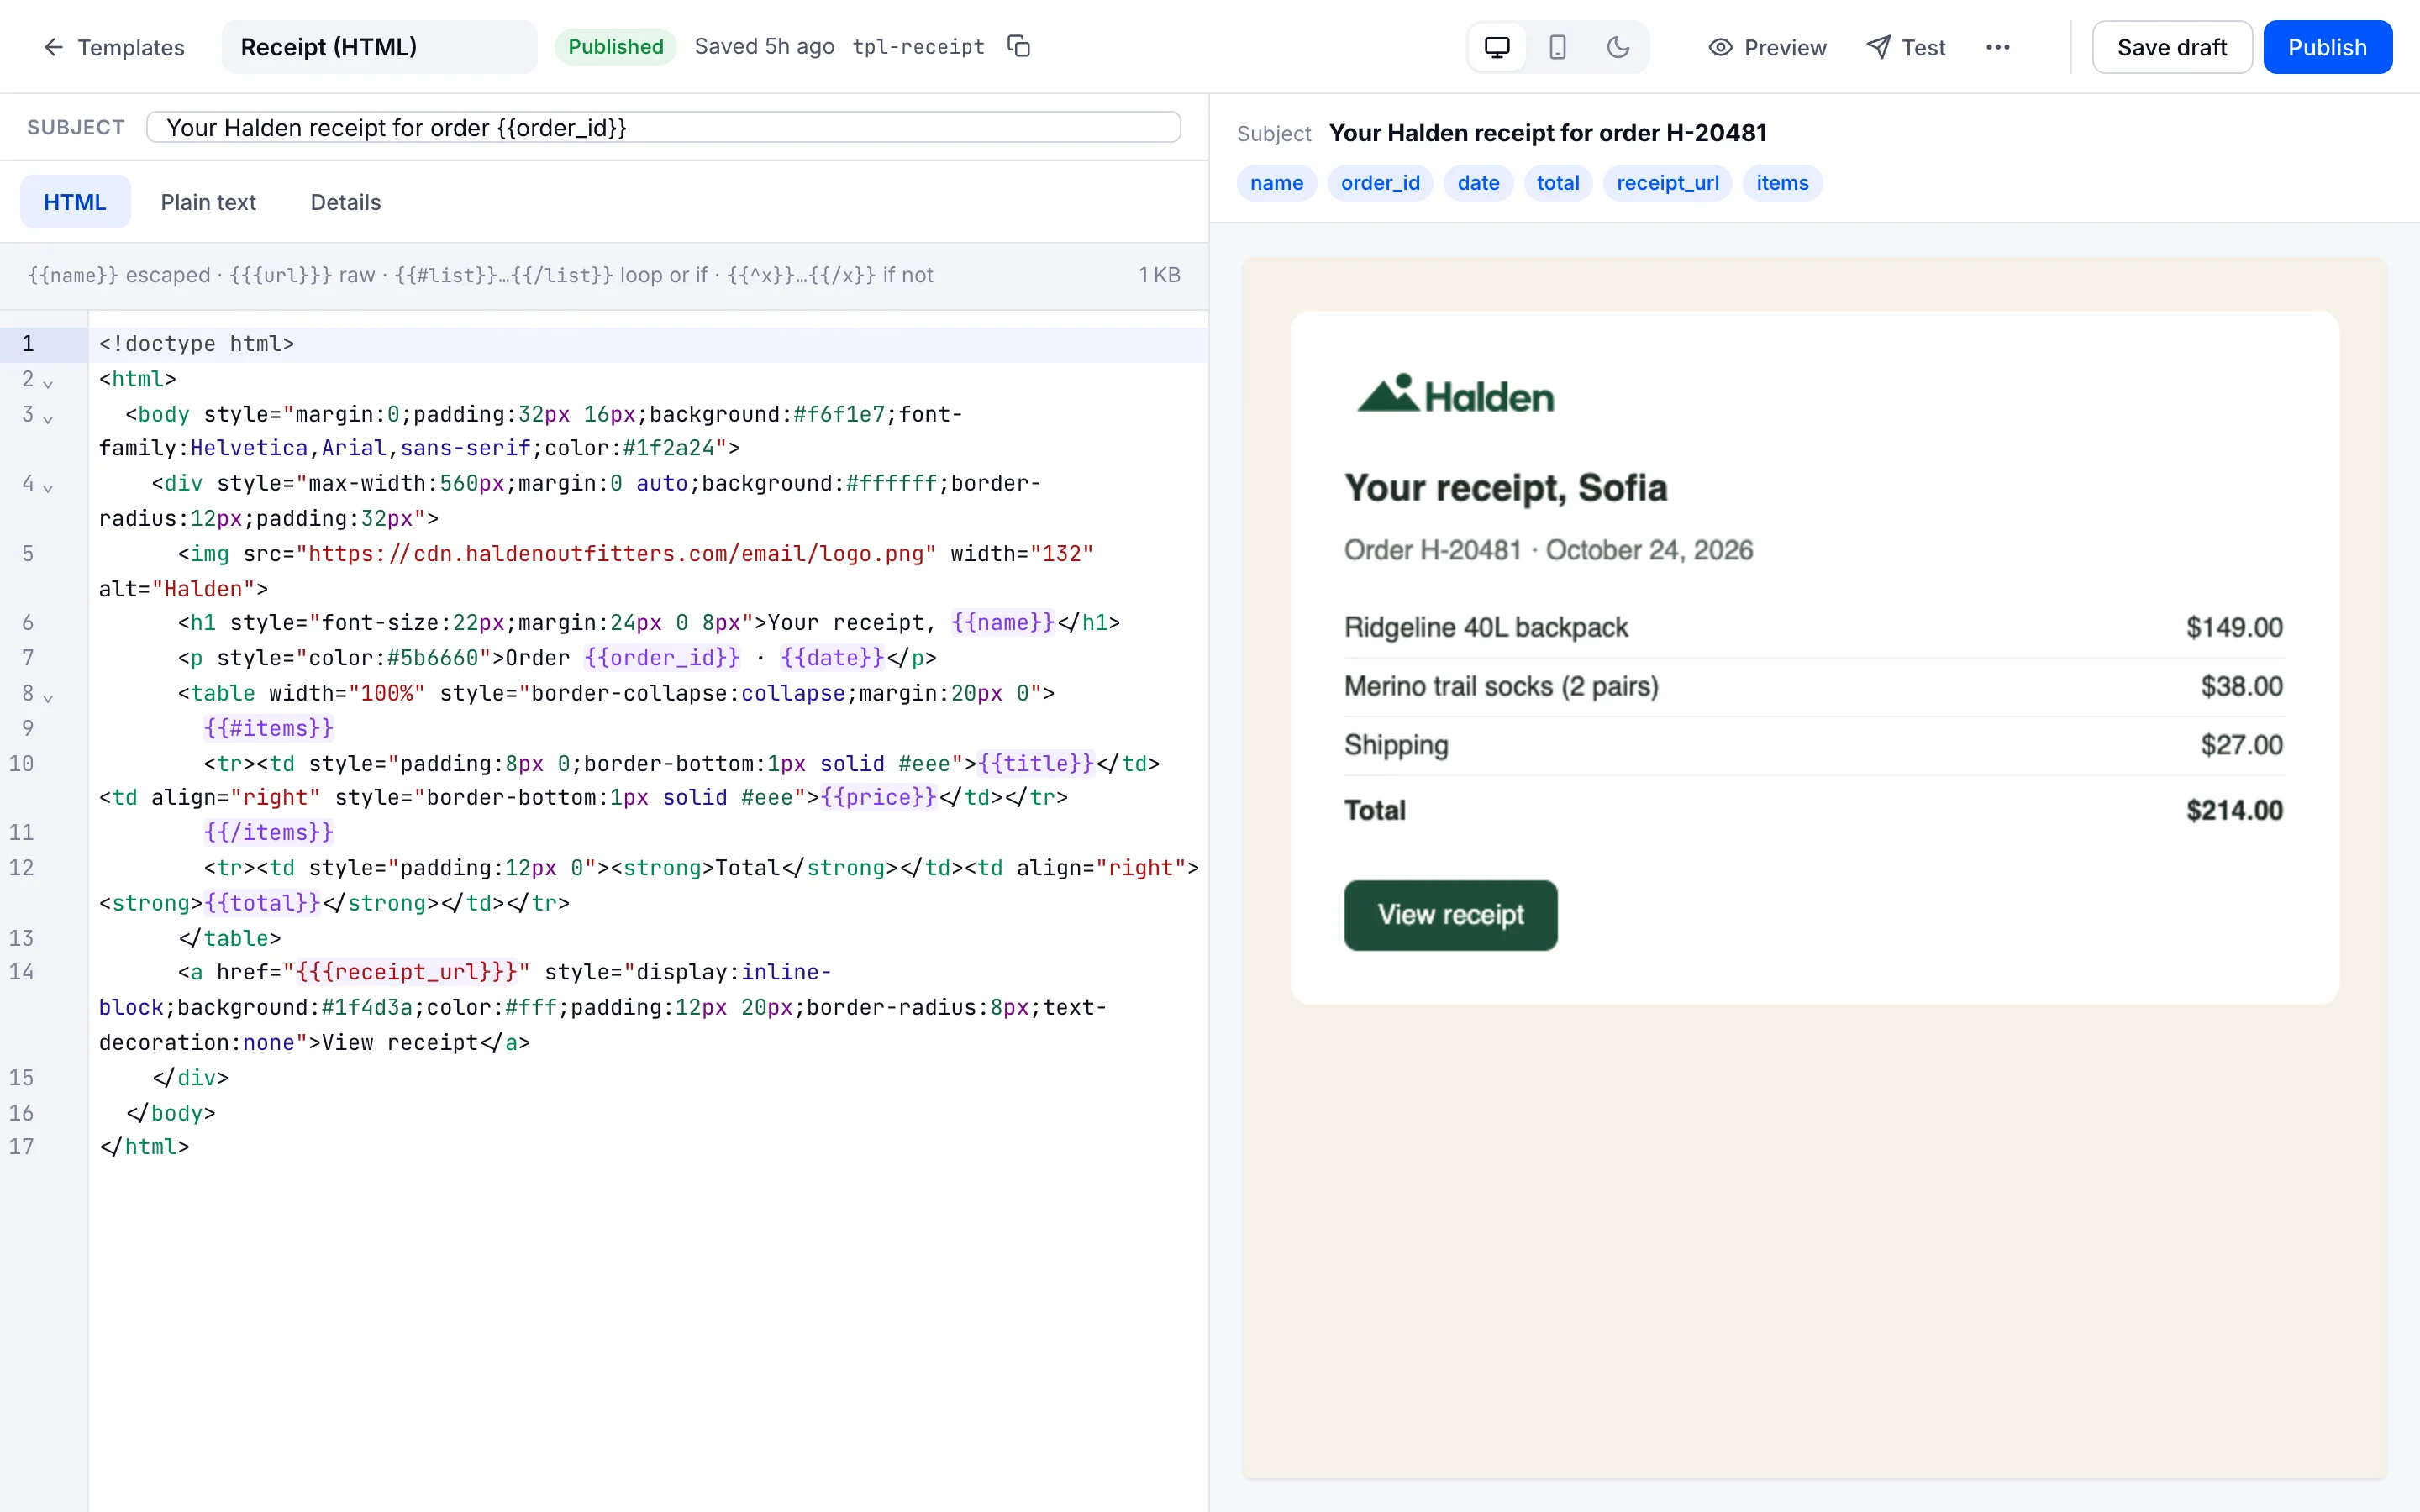
Task: Click the total variable chip
Action: click(1558, 183)
